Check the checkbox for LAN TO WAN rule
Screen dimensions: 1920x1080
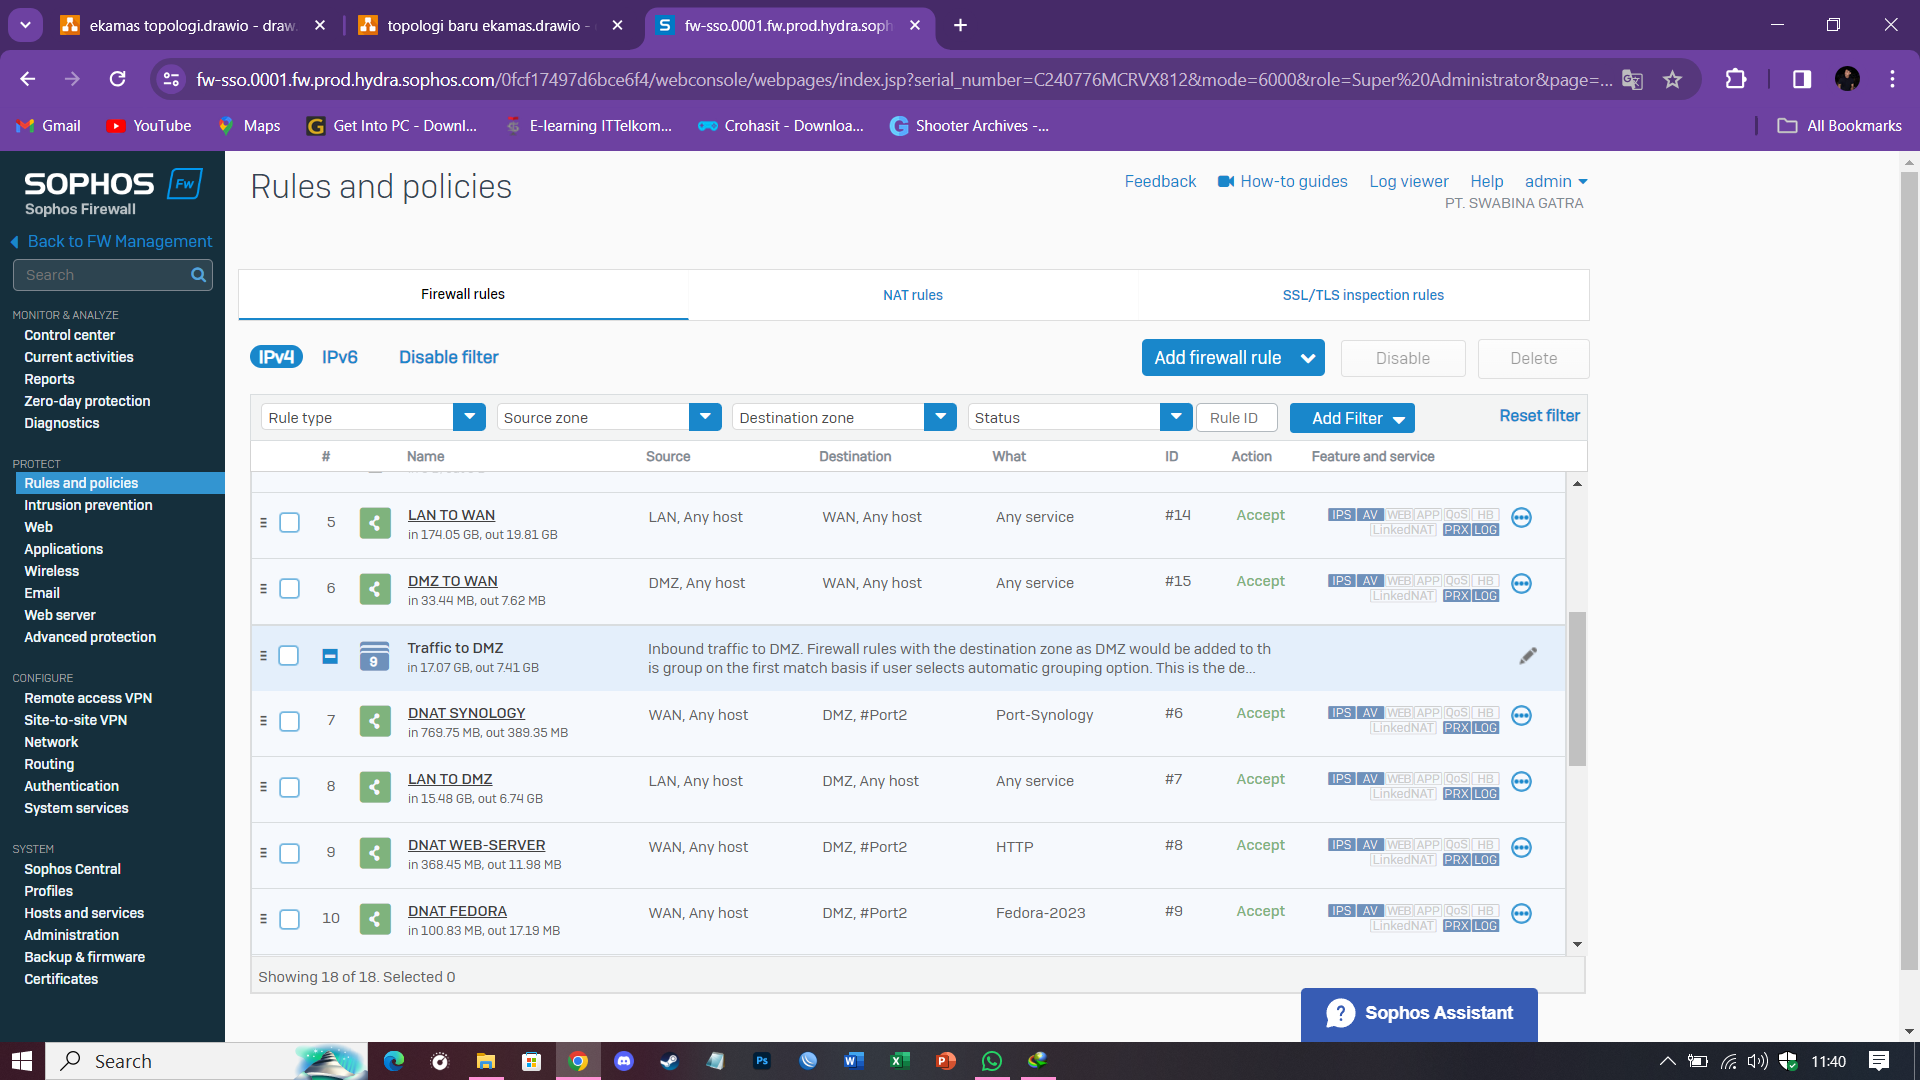(x=290, y=523)
